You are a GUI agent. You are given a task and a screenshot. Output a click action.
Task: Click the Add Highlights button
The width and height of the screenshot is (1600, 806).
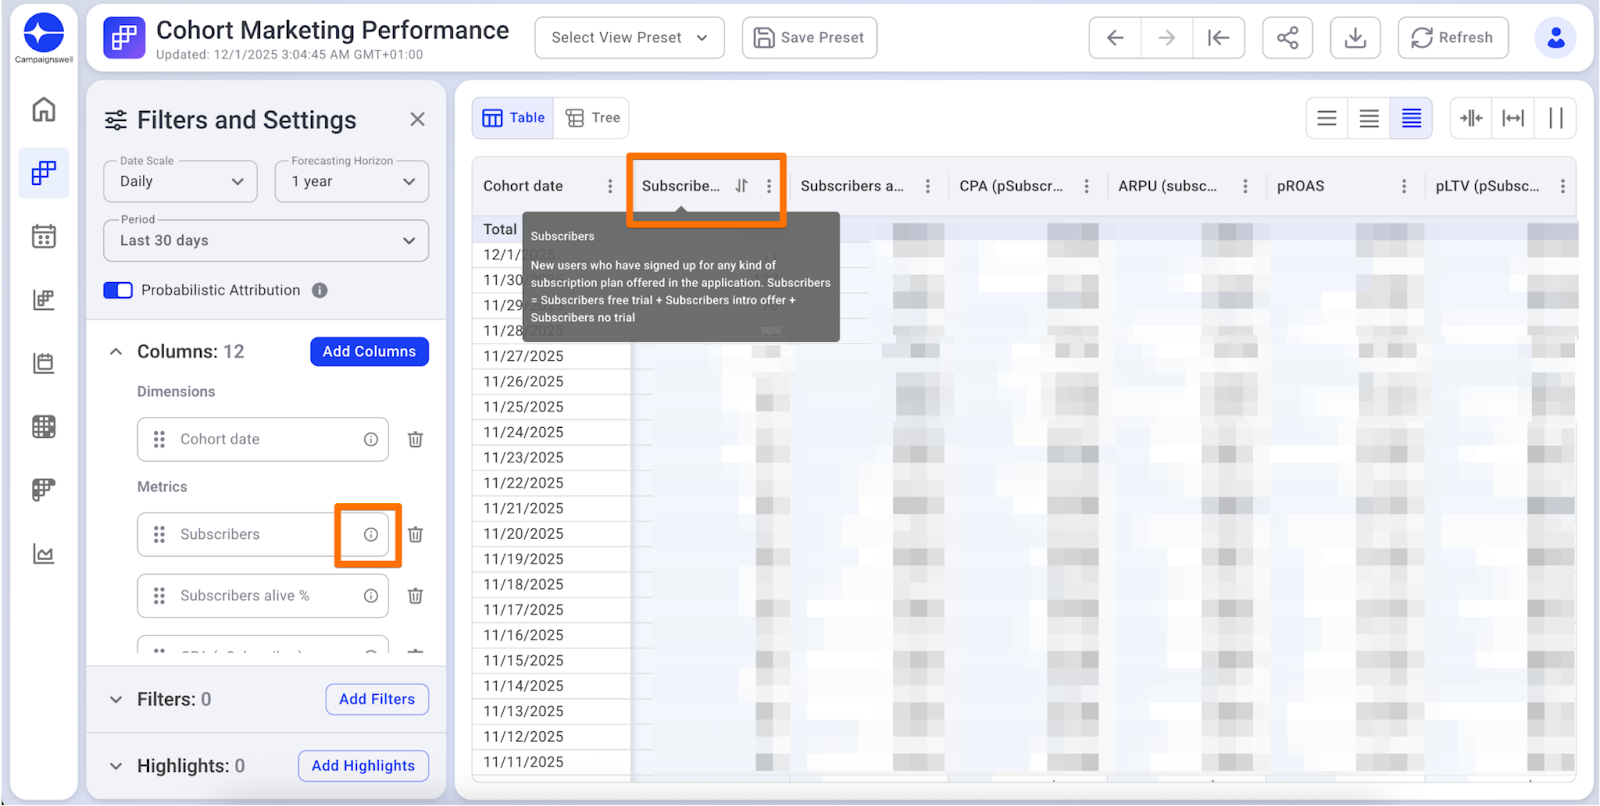(363, 766)
